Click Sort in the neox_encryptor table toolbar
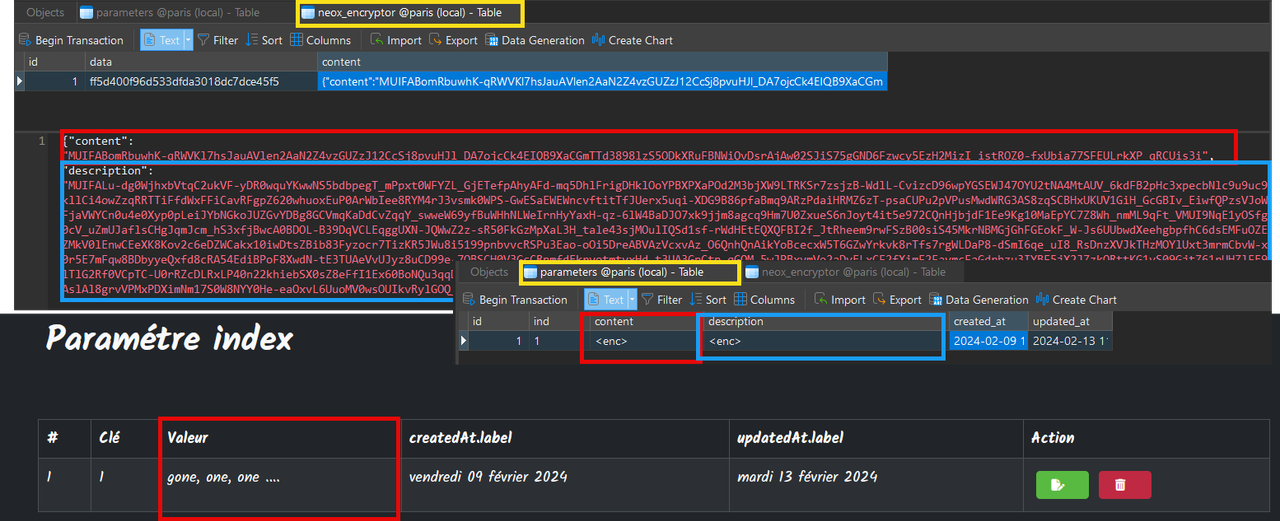The image size is (1280, 521). click(264, 40)
